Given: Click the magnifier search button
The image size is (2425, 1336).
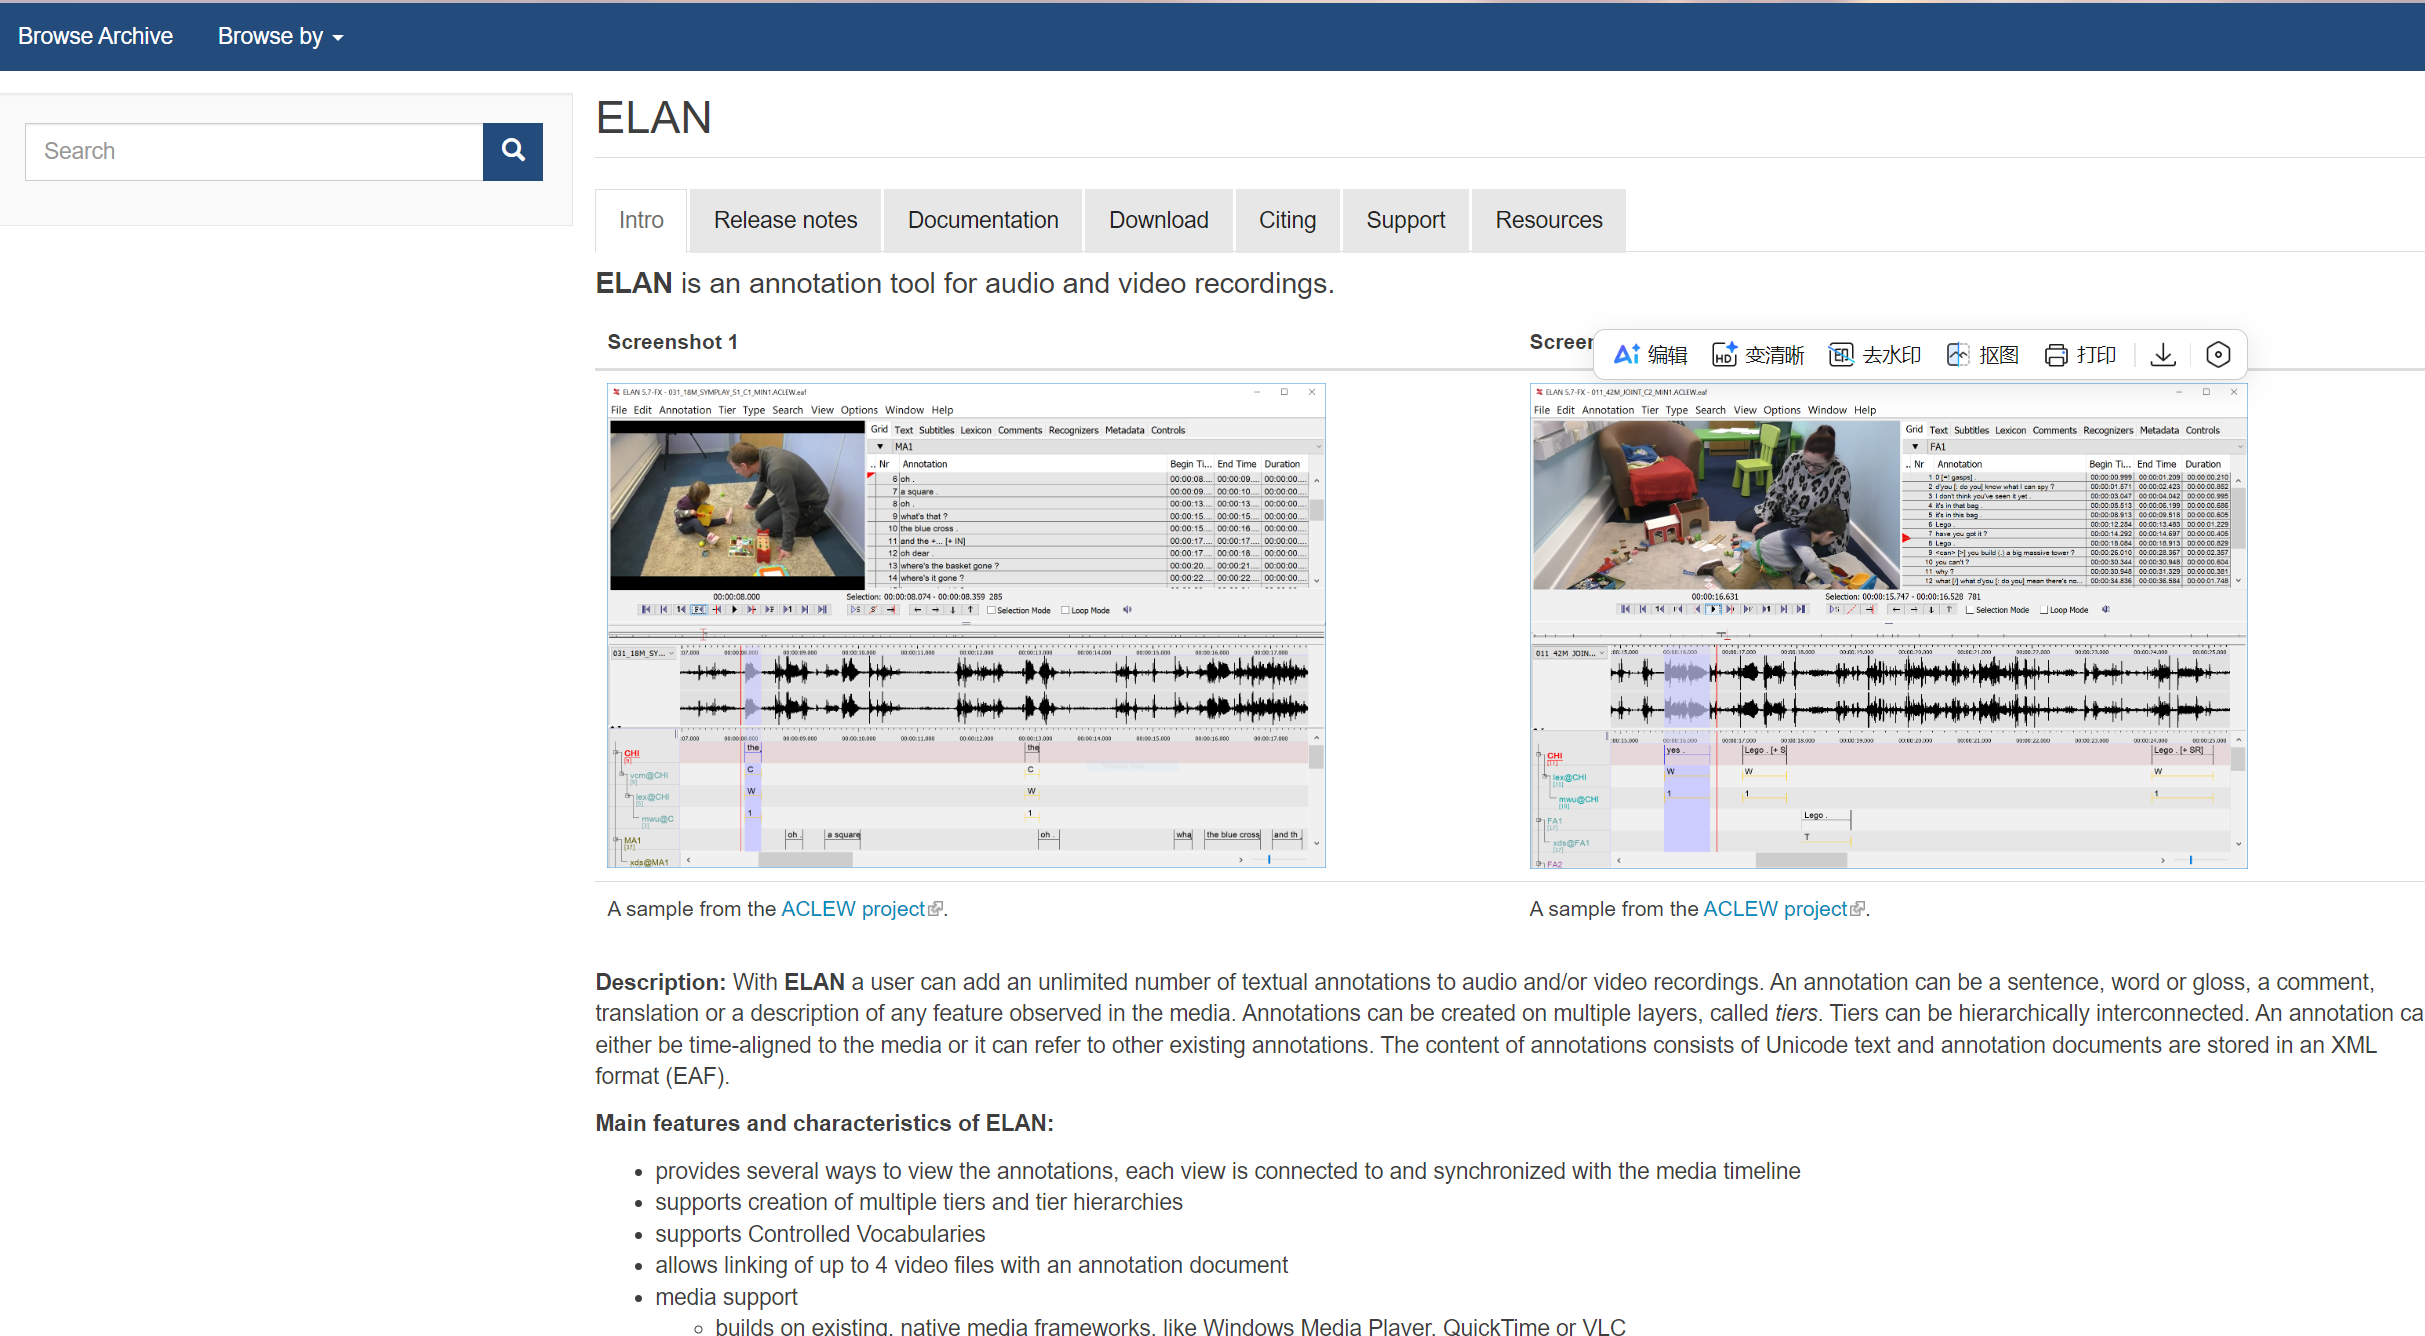Looking at the screenshot, I should [x=513, y=152].
